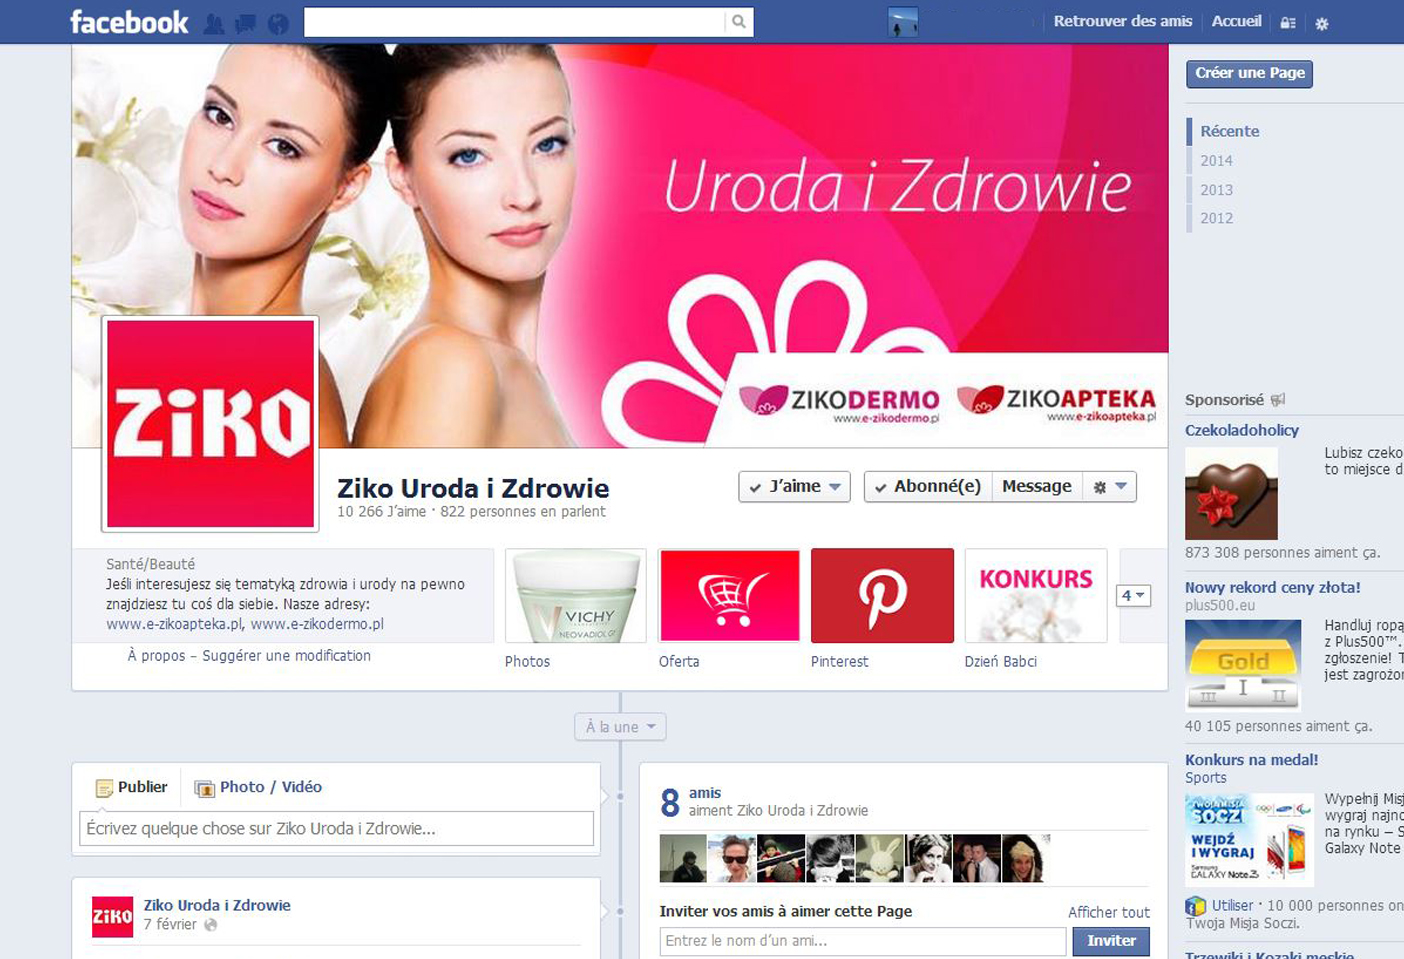The image size is (1404, 959).
Task: Click the Créer une Page button
Action: pos(1249,73)
